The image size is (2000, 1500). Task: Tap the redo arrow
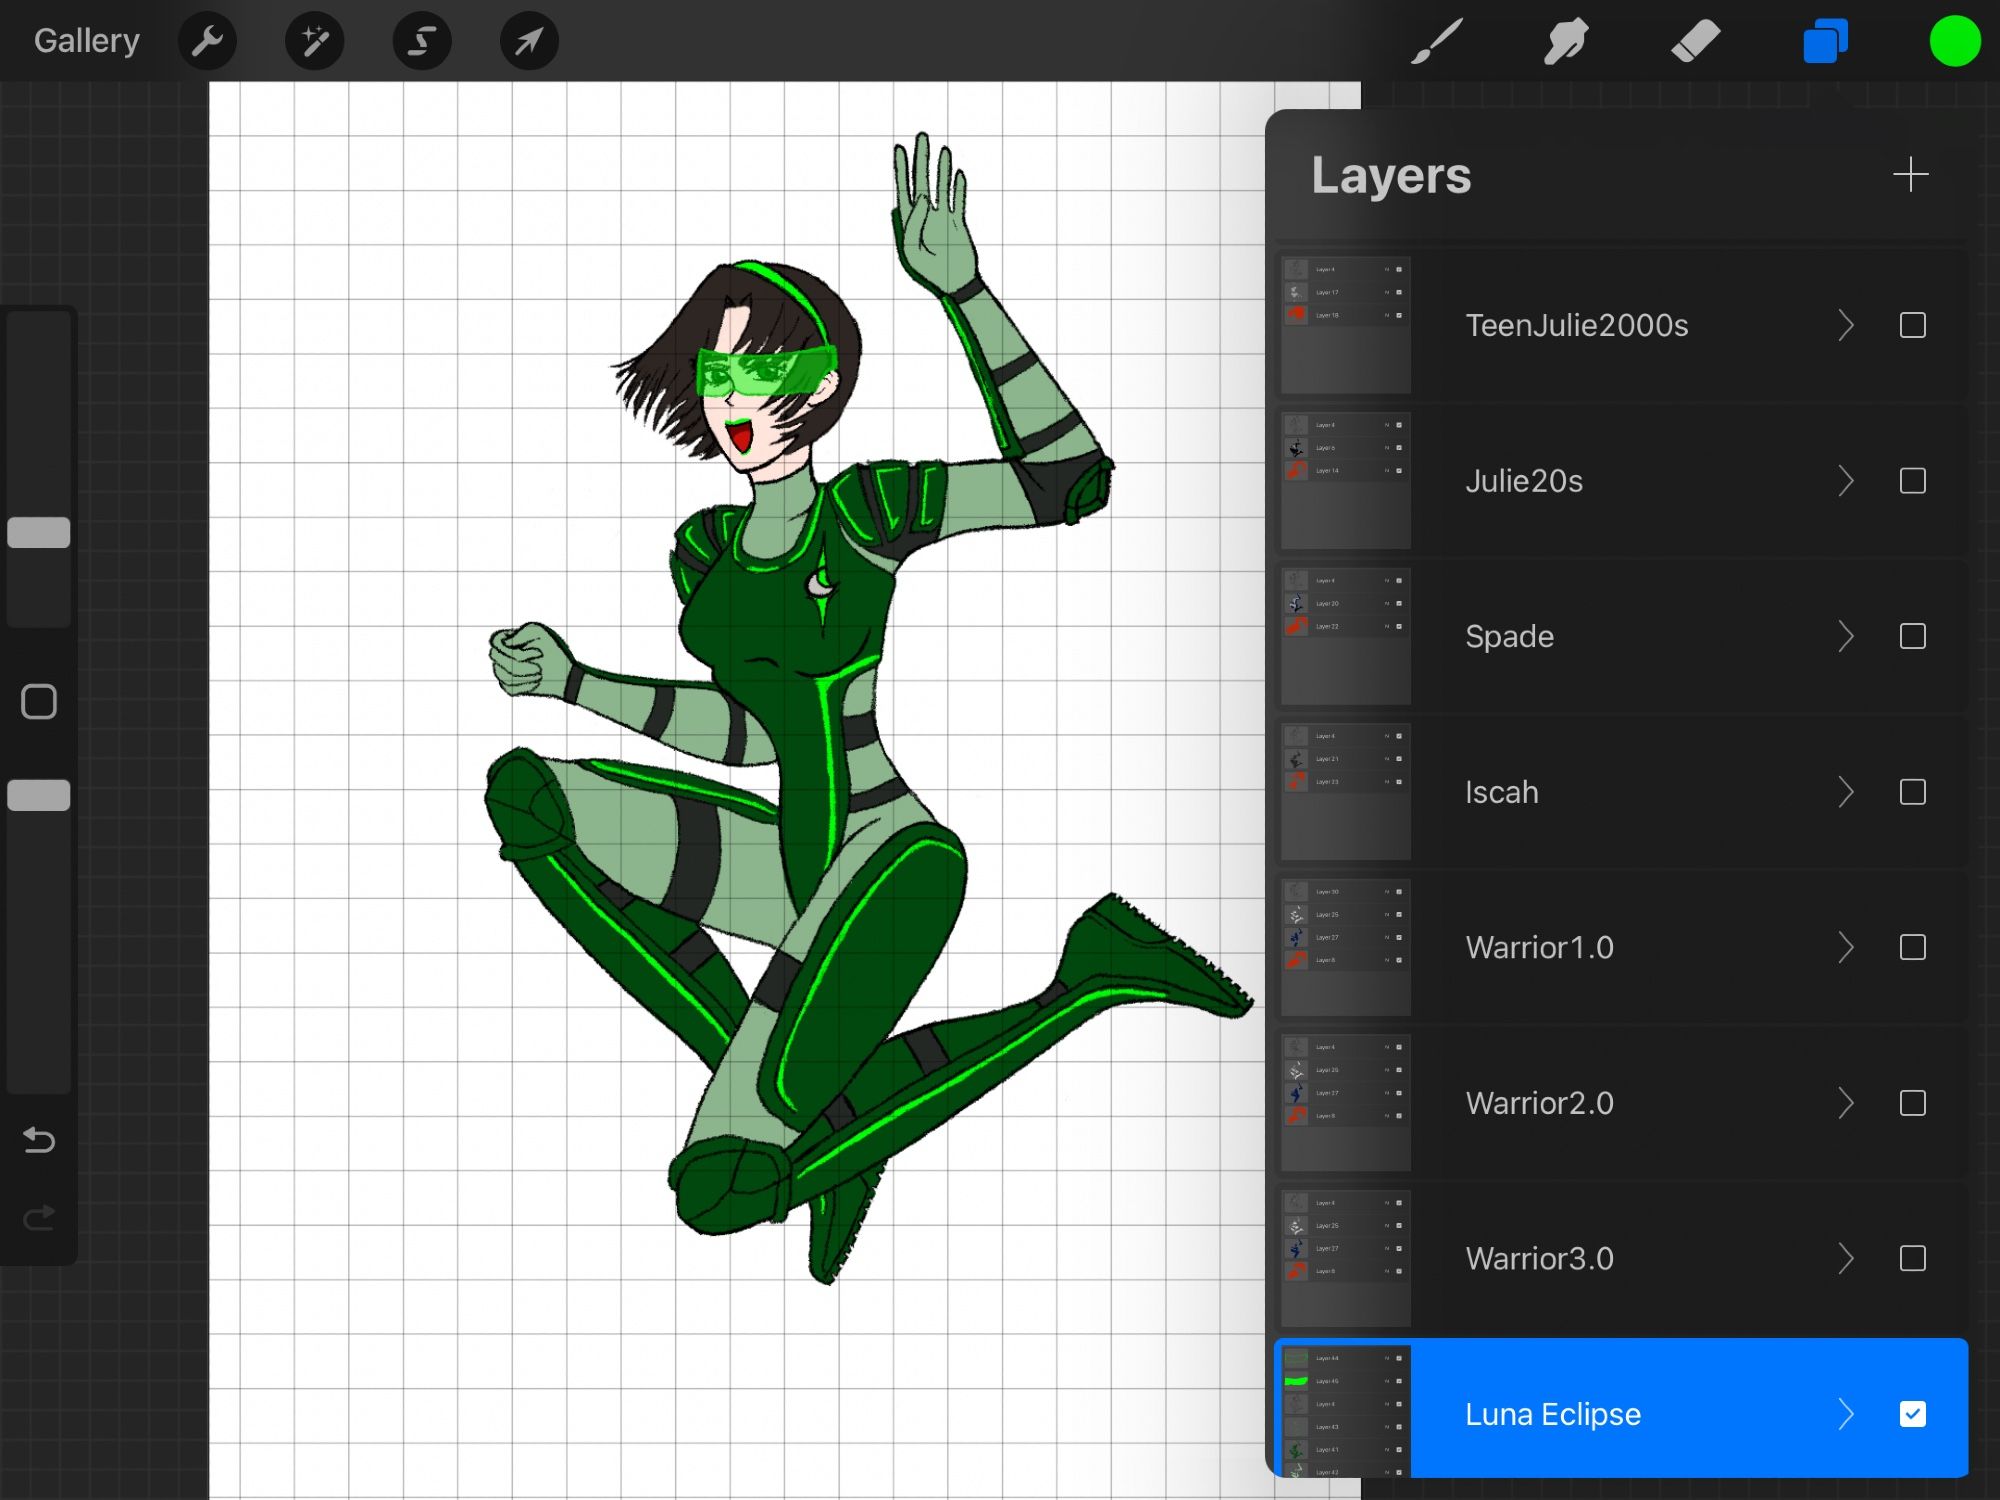click(39, 1217)
